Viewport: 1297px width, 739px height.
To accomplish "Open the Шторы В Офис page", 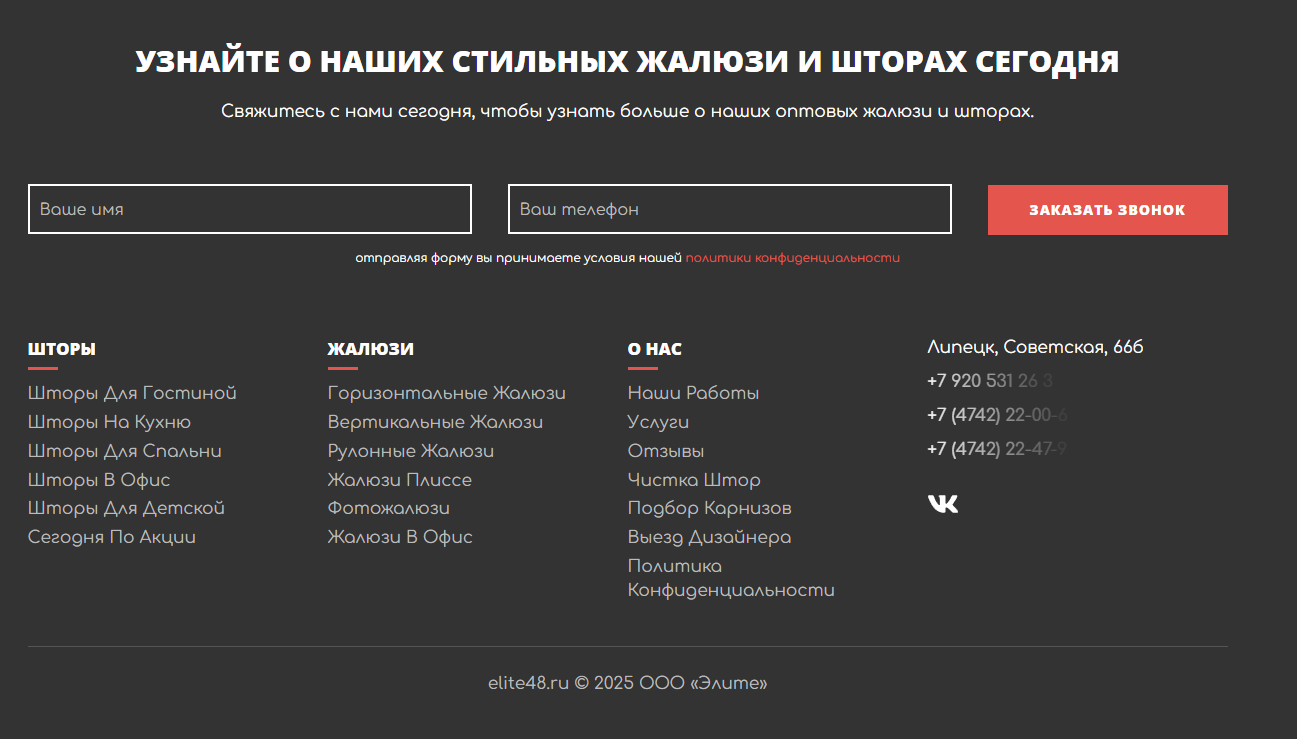I will click(98, 479).
